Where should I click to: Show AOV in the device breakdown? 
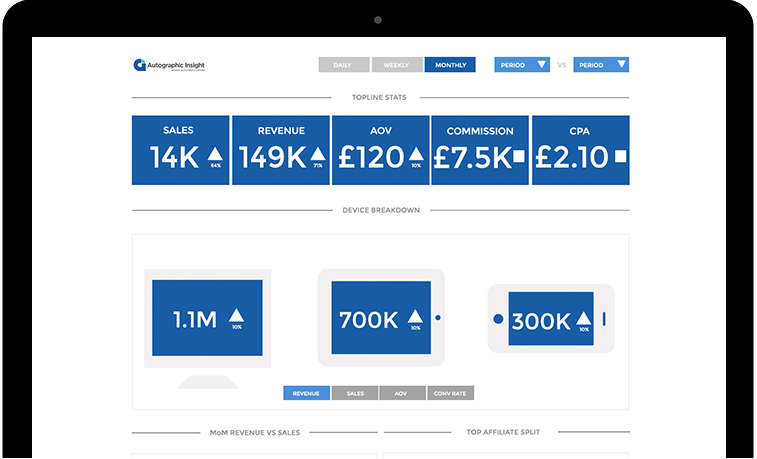click(x=402, y=393)
